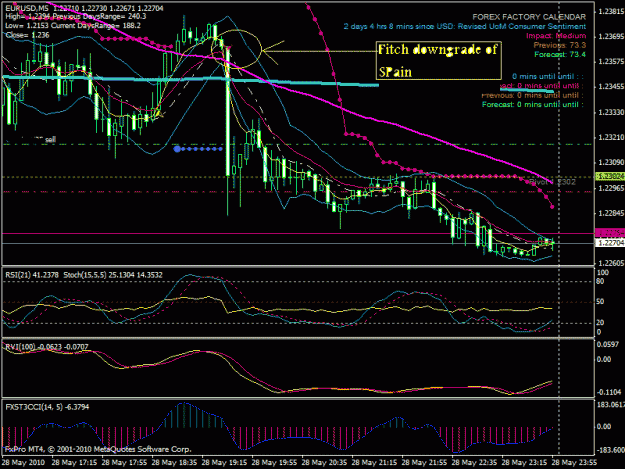The image size is (625, 469).
Task: Click the FOREX FACTORY CALENDAR heading
Action: coord(529,17)
